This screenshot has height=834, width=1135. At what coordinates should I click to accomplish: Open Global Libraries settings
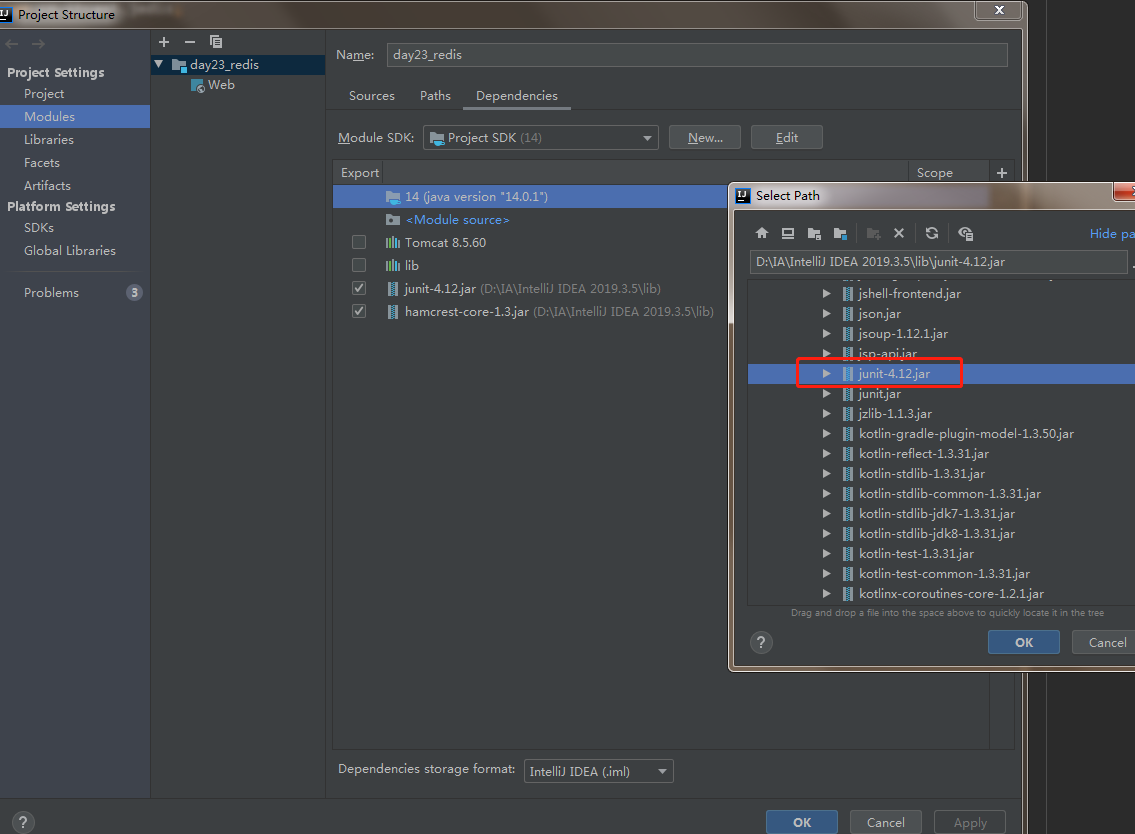coord(69,250)
